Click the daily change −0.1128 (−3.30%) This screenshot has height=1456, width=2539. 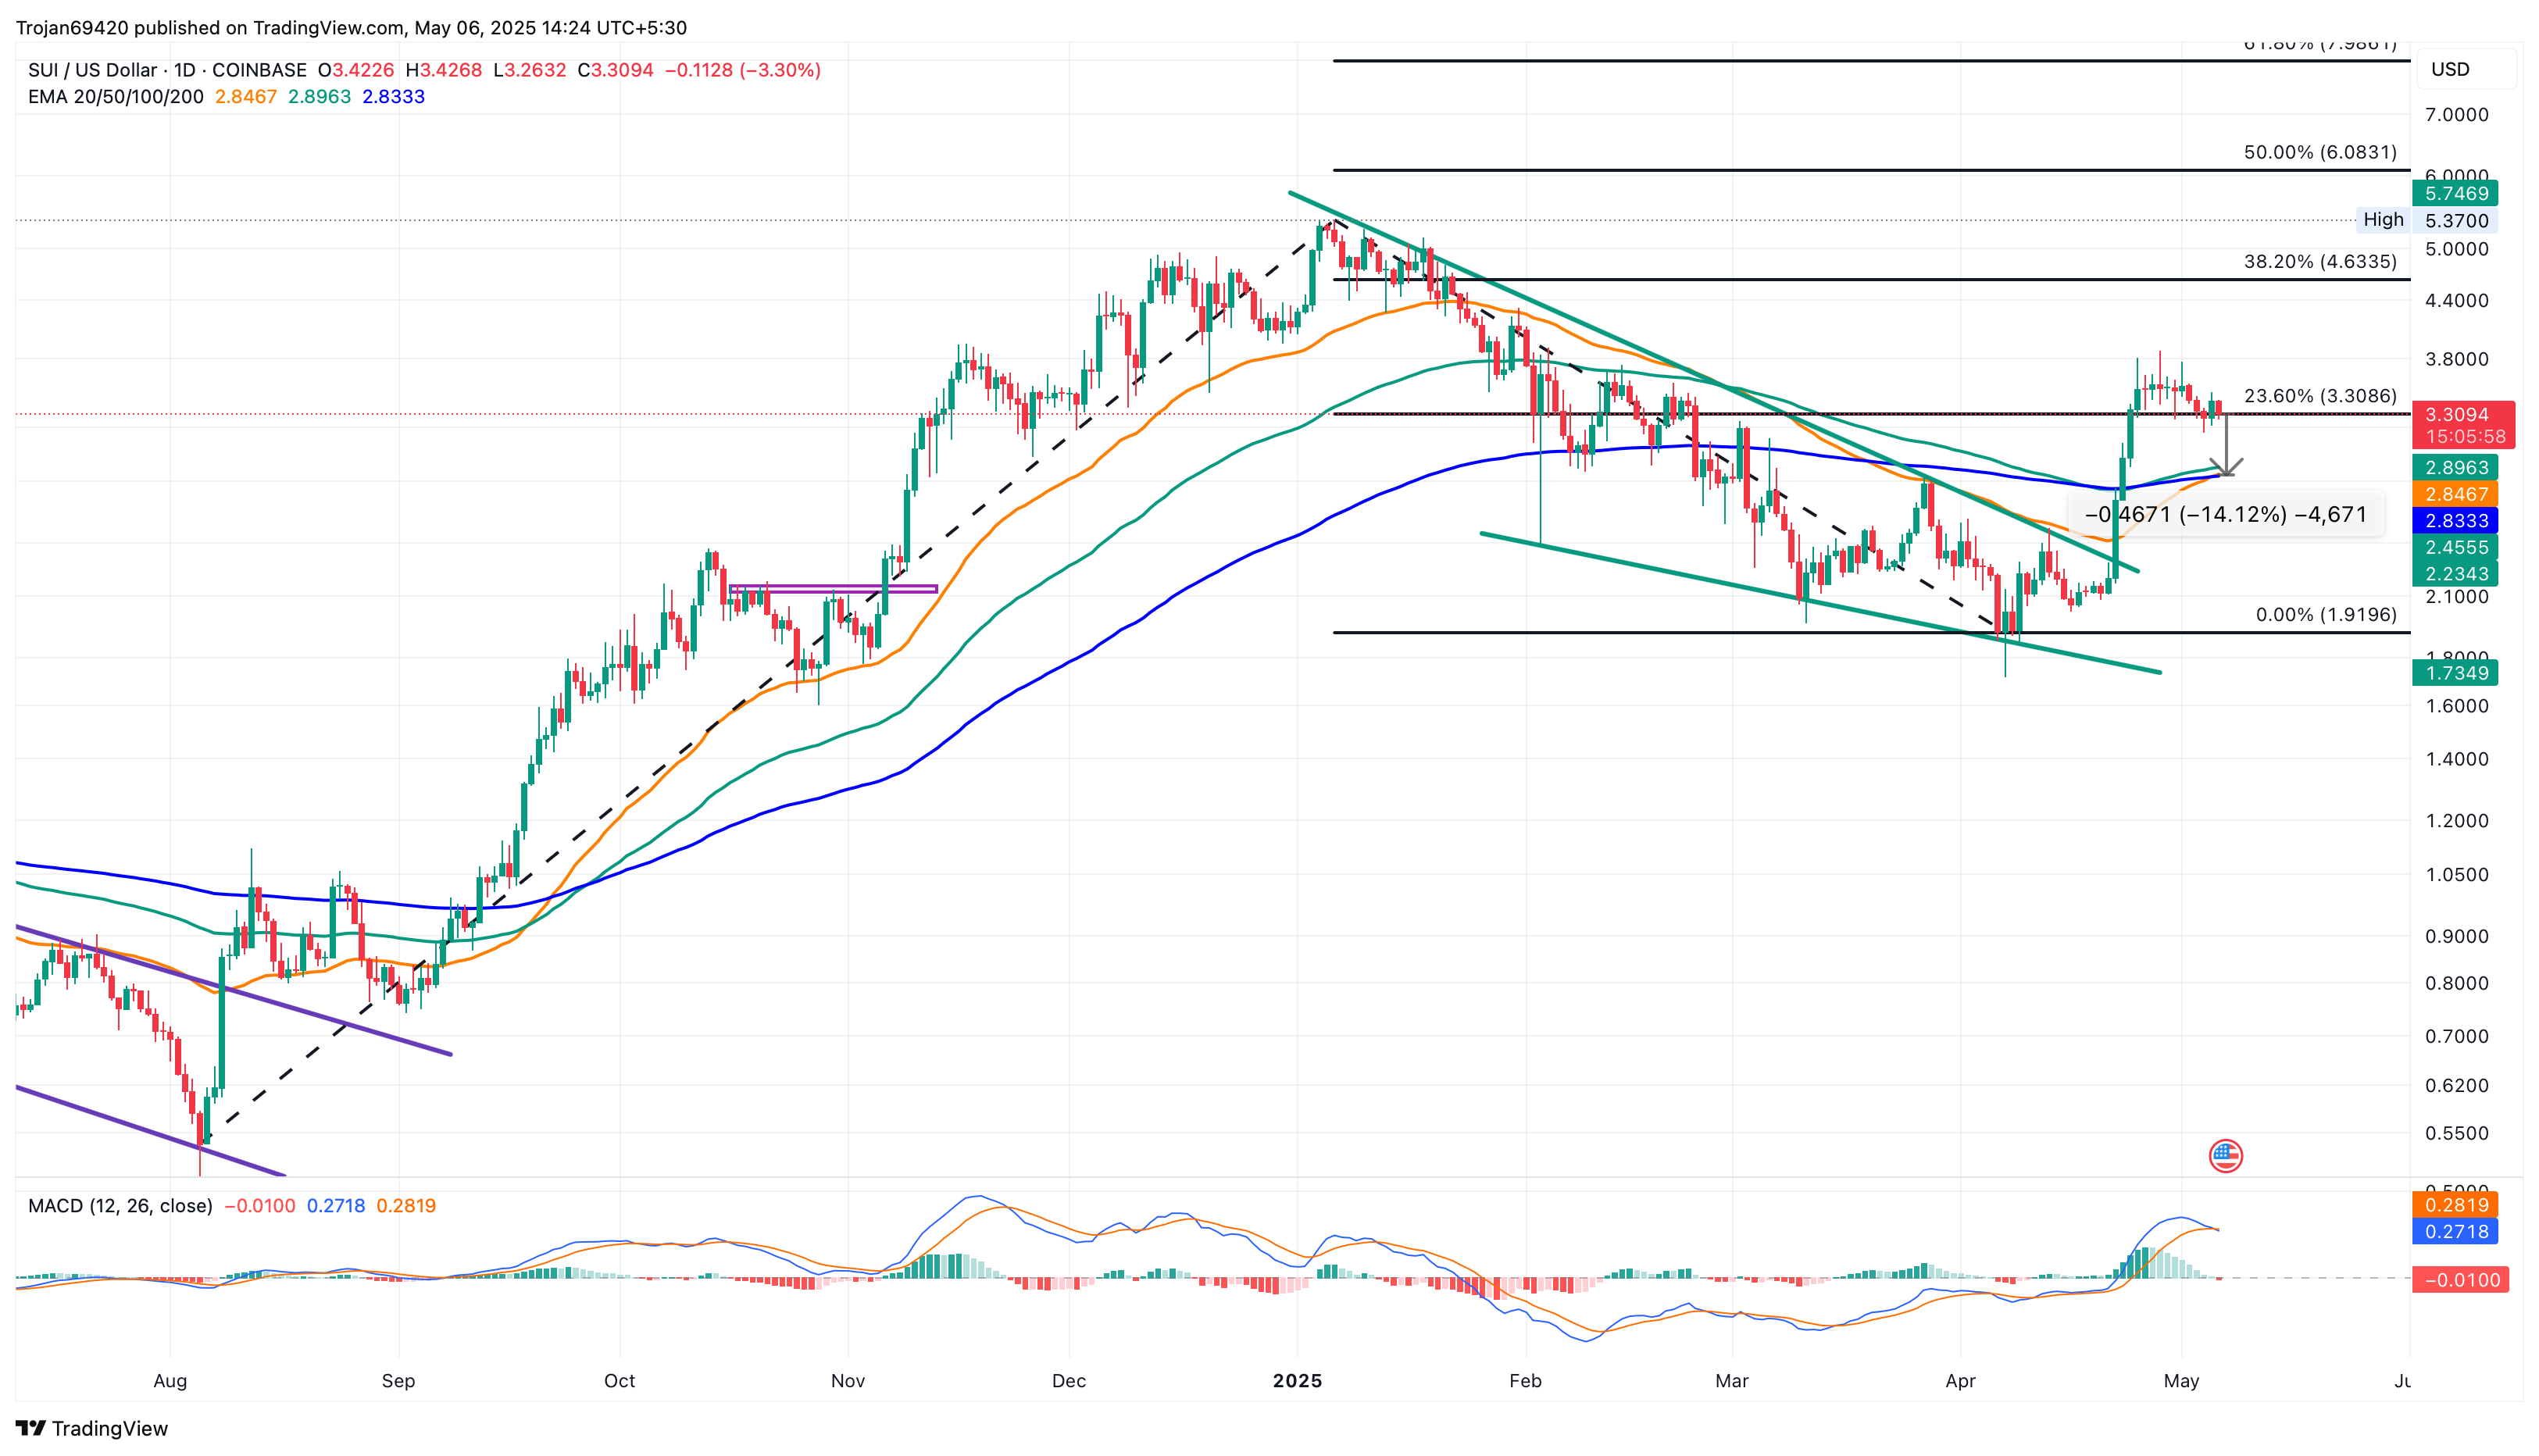[742, 70]
